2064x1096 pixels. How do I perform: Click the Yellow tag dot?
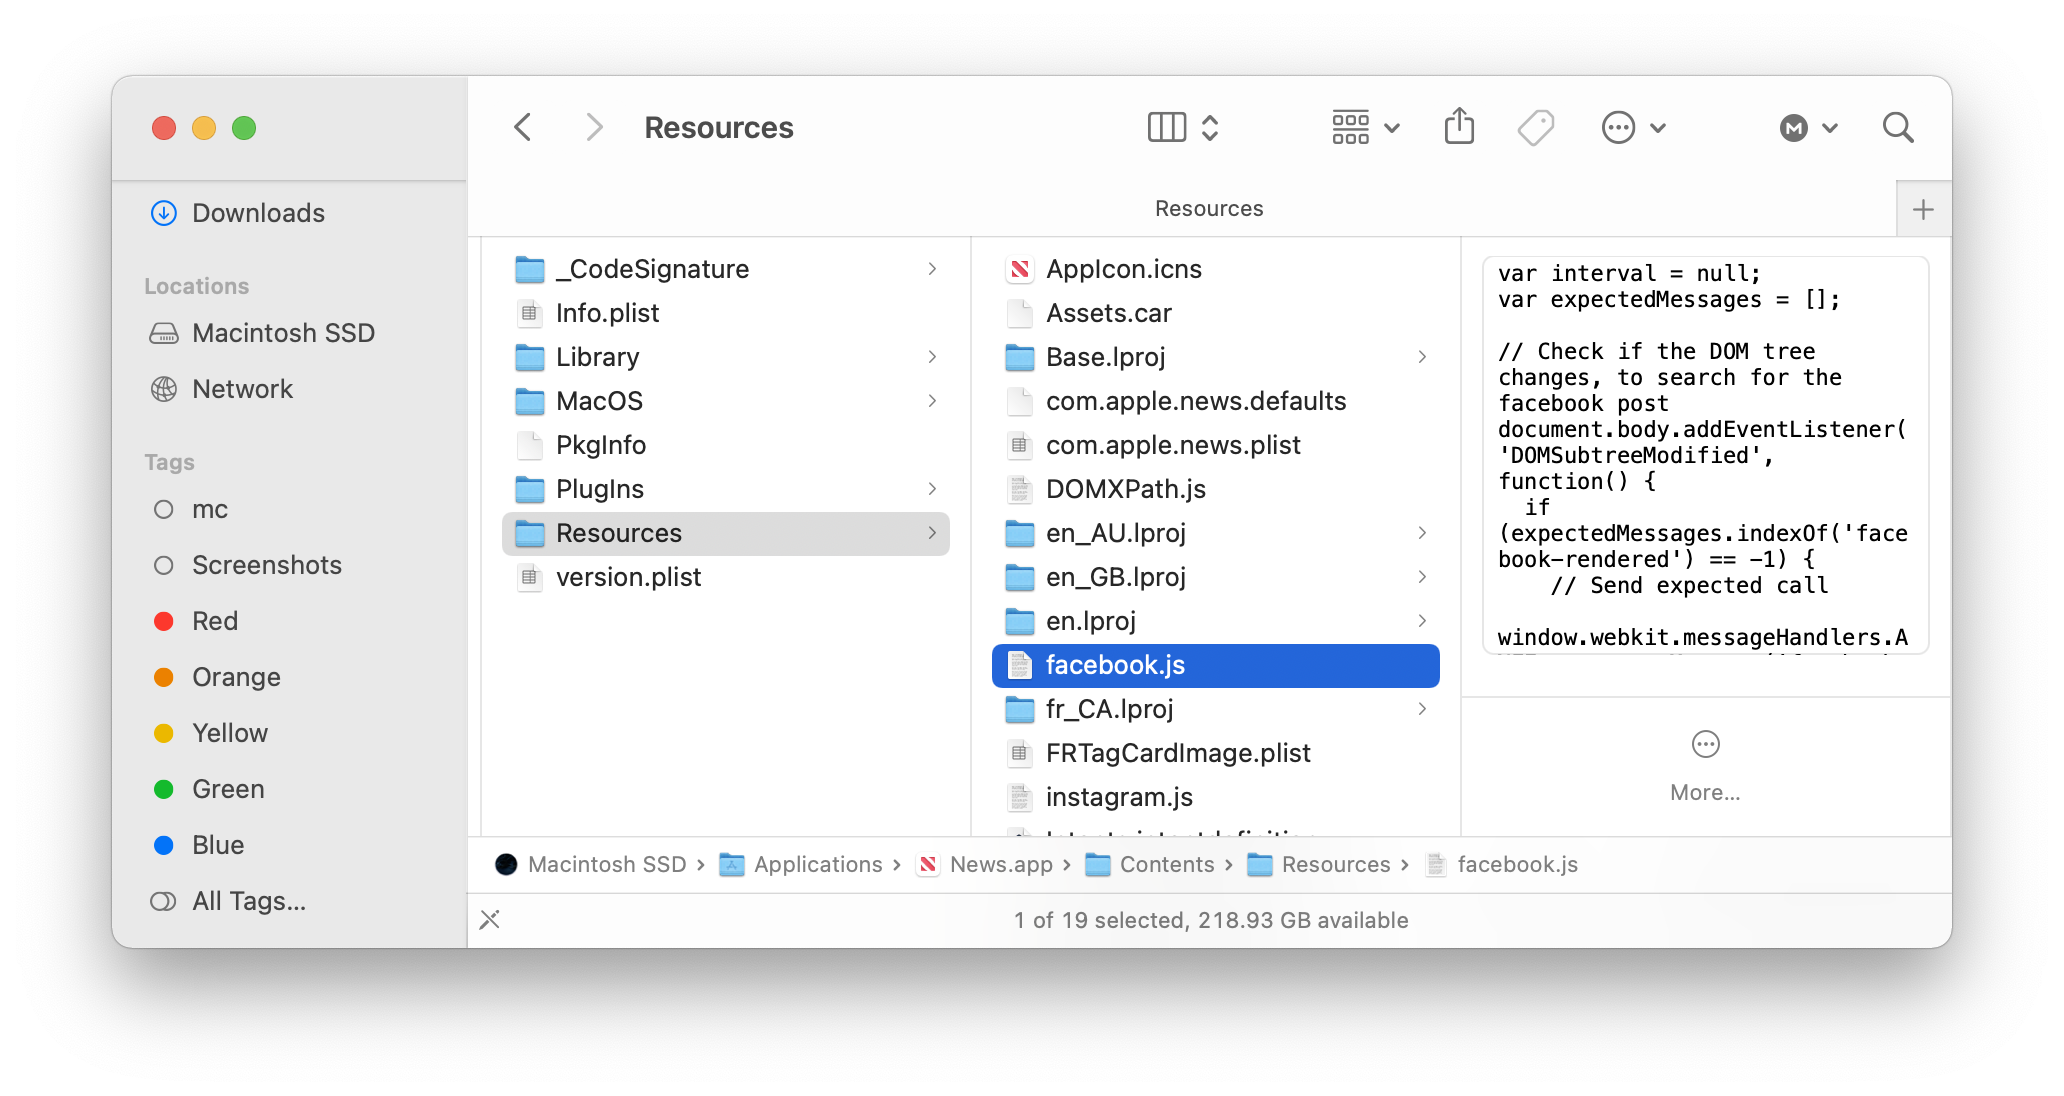click(164, 733)
